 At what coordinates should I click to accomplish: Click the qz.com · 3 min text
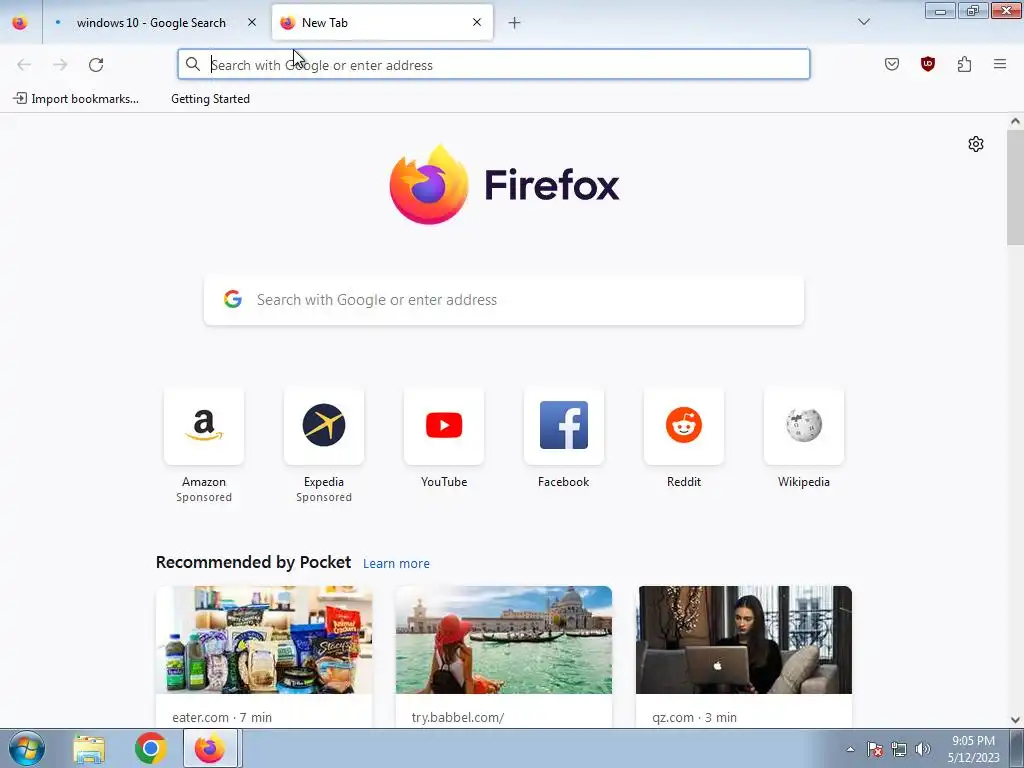[x=694, y=717]
